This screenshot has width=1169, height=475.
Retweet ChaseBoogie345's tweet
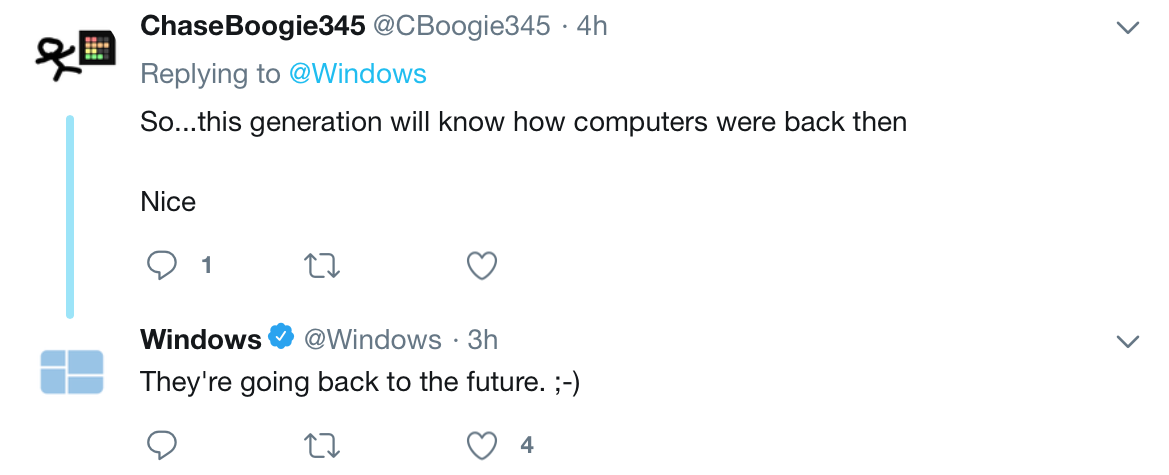click(x=323, y=266)
